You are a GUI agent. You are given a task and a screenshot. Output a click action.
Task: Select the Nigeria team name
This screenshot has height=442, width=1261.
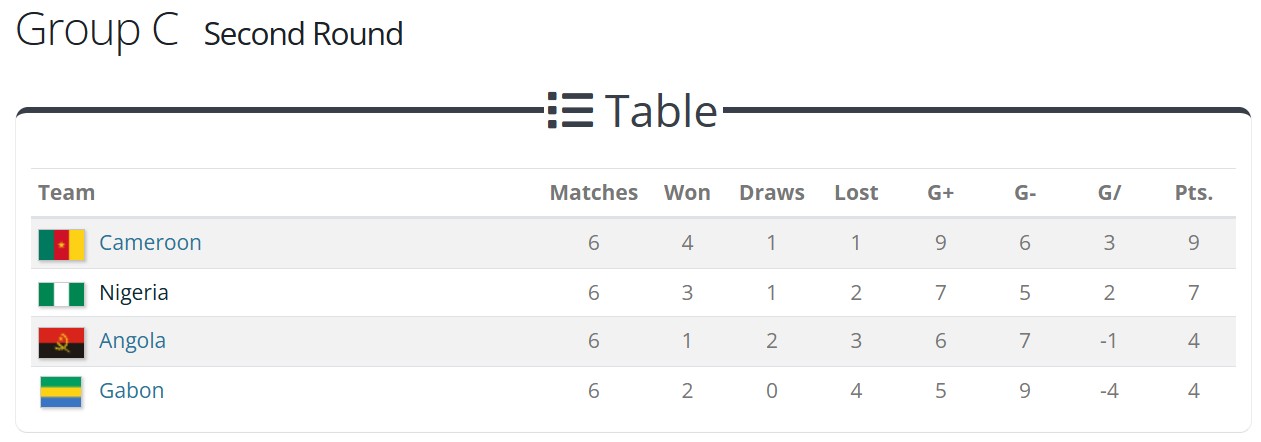[134, 293]
